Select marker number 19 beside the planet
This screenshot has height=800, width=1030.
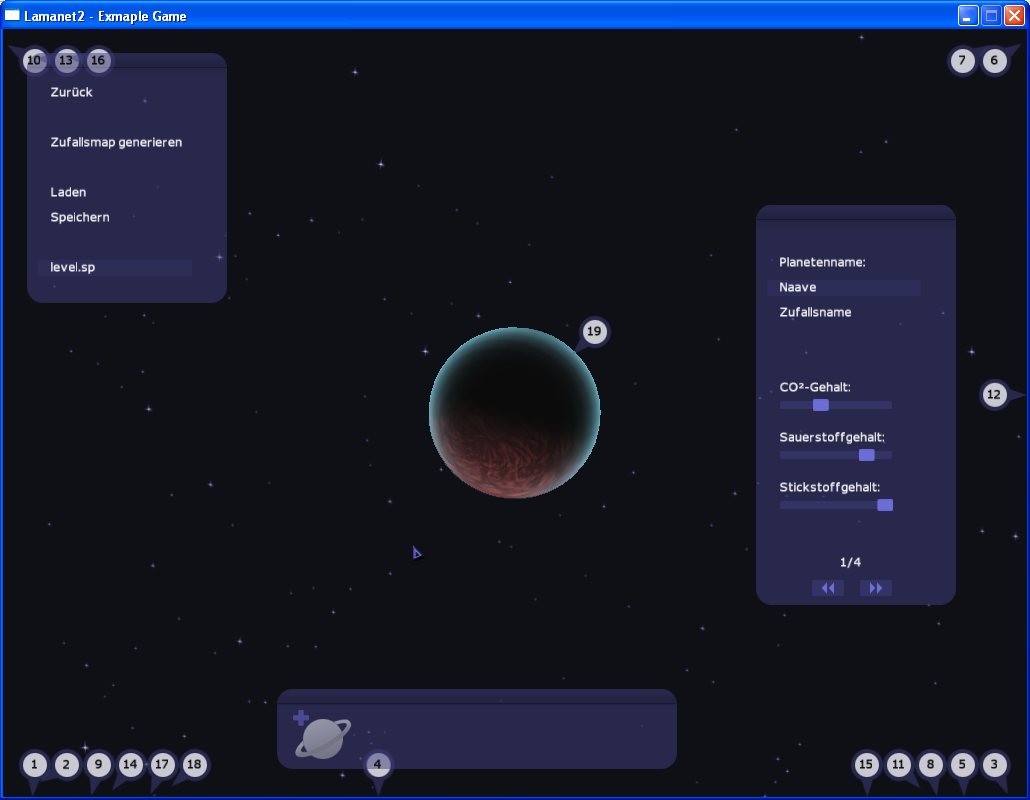coord(594,332)
